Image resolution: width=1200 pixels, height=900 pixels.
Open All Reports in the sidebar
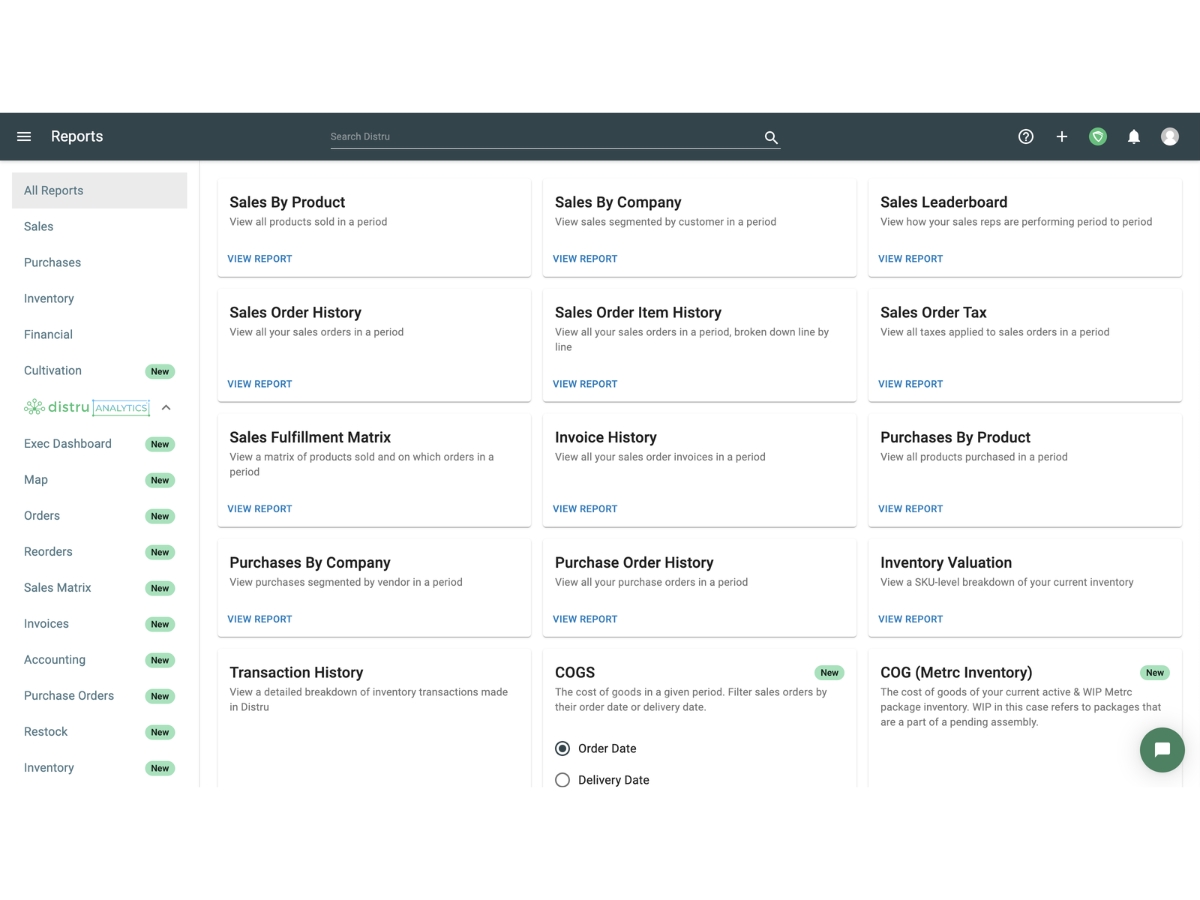click(x=99, y=191)
